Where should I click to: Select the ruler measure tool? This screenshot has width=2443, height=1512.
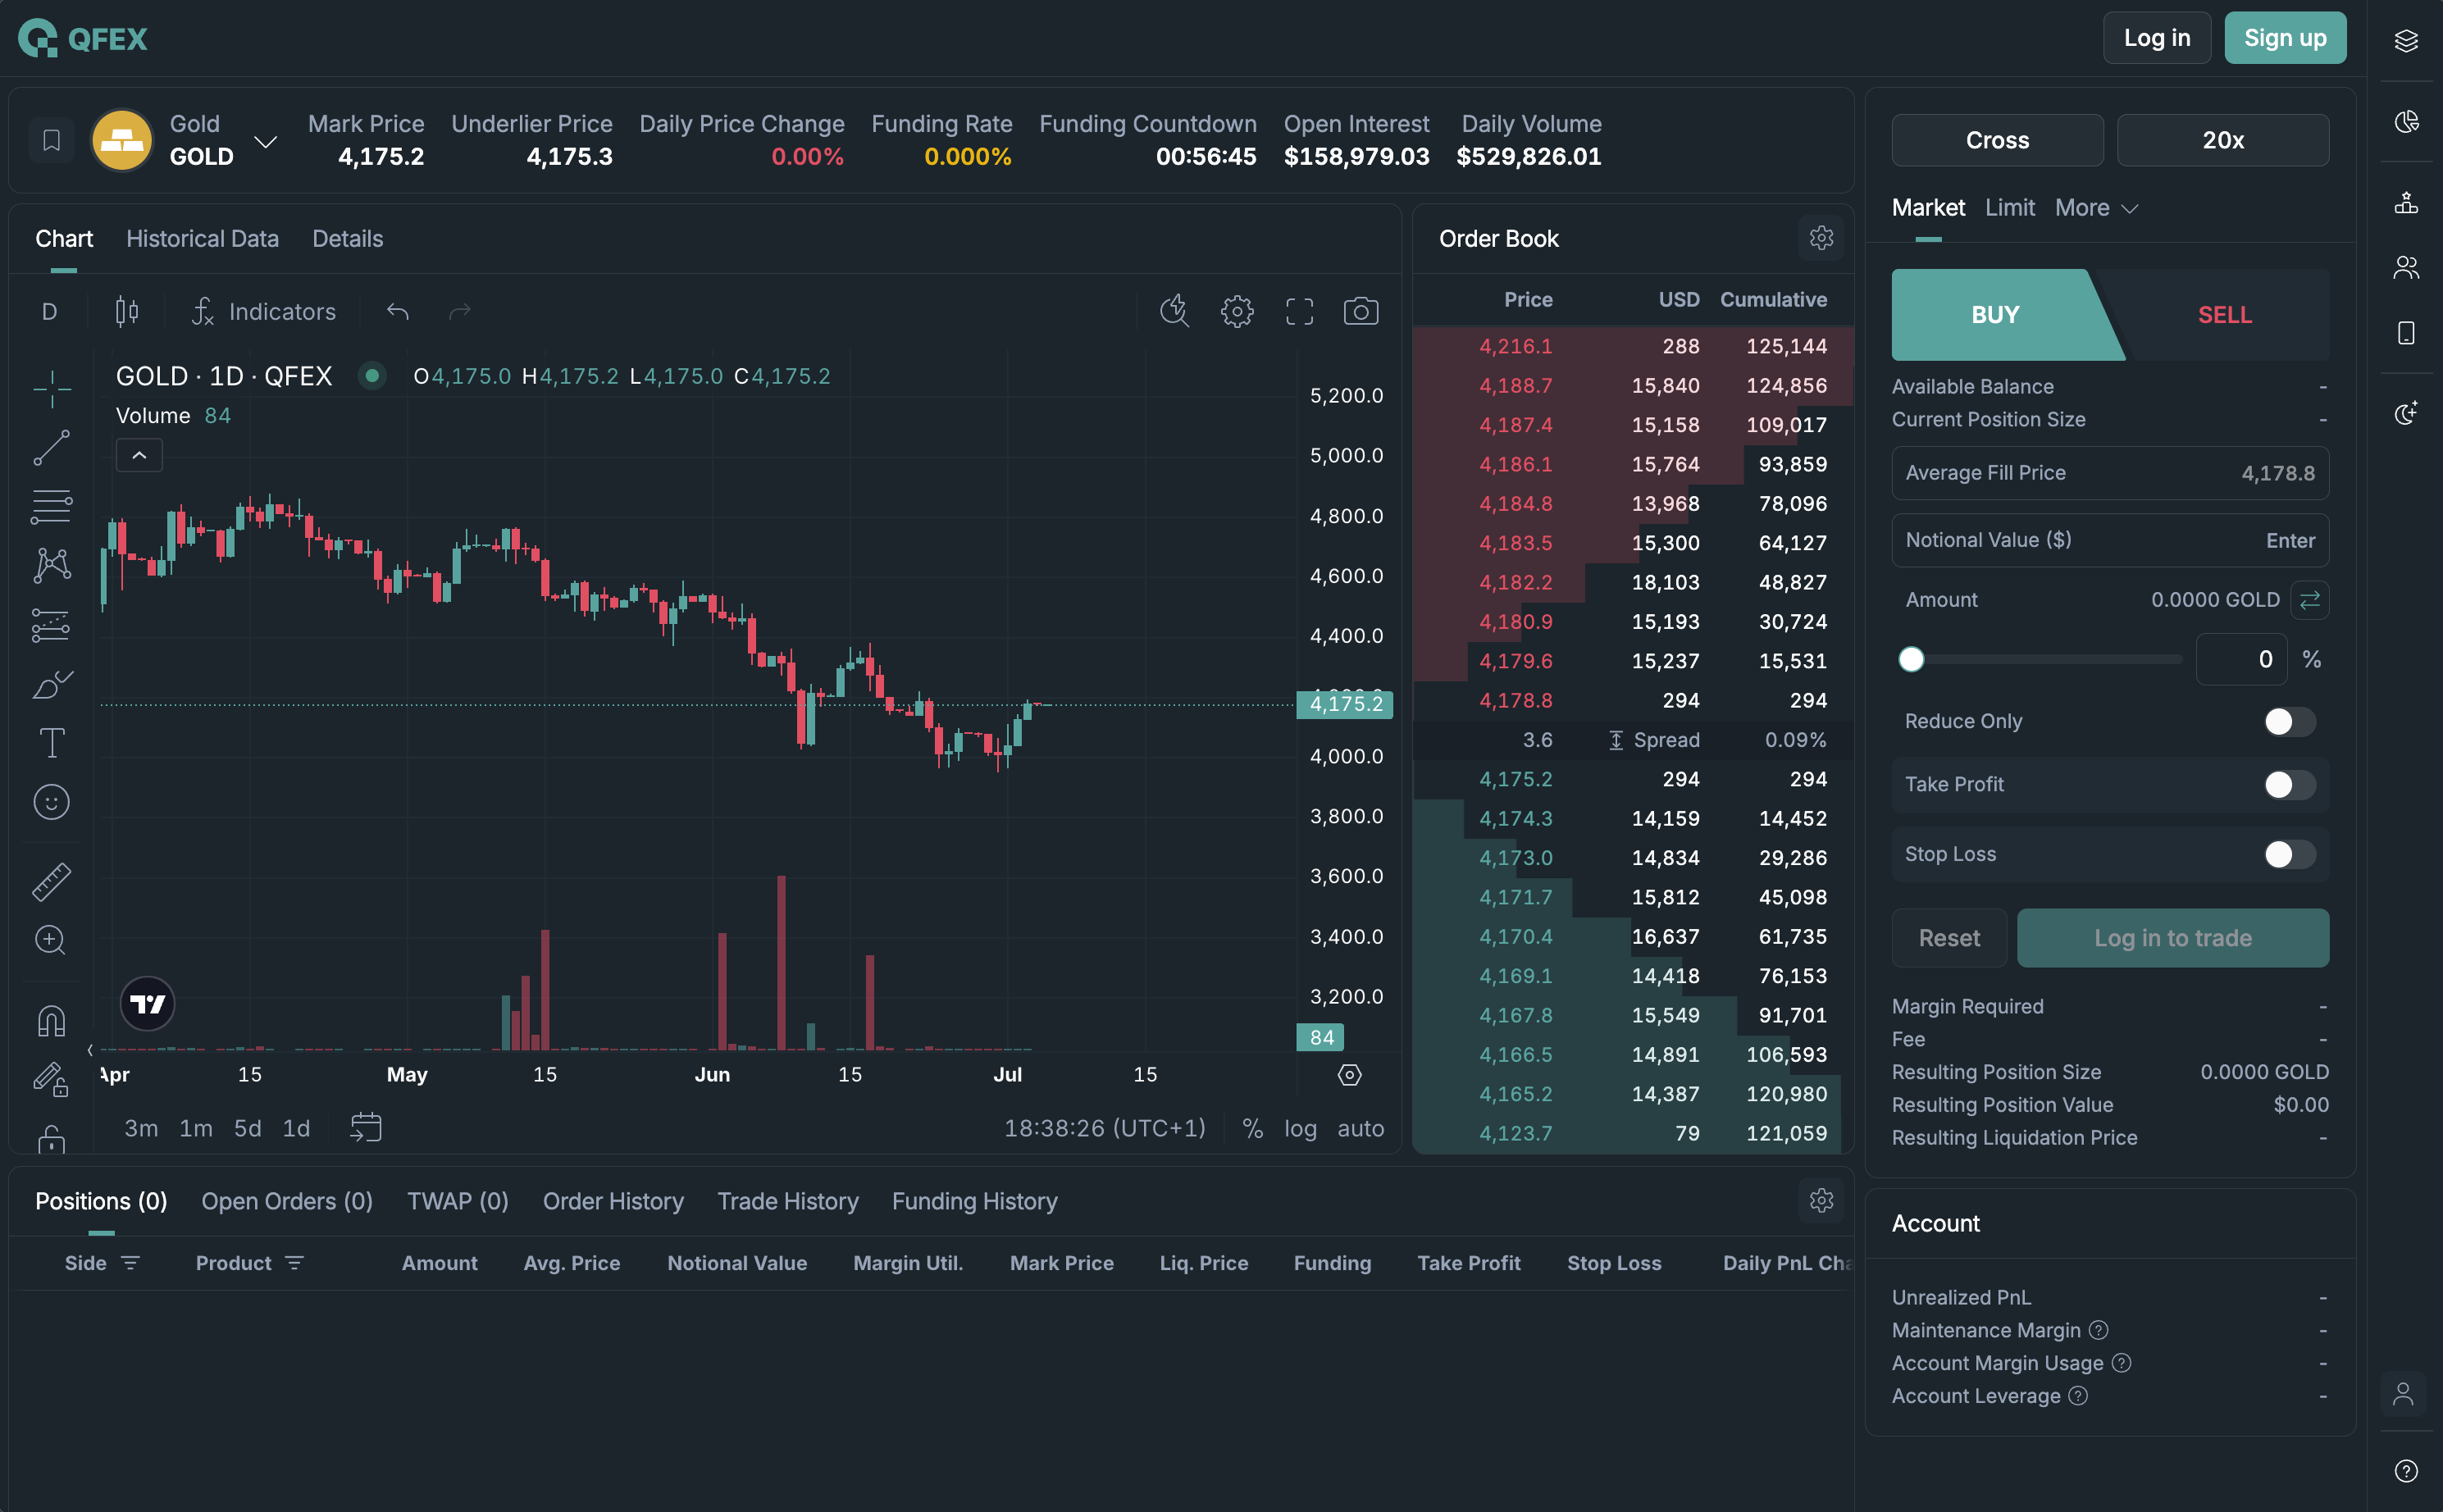pos(51,881)
